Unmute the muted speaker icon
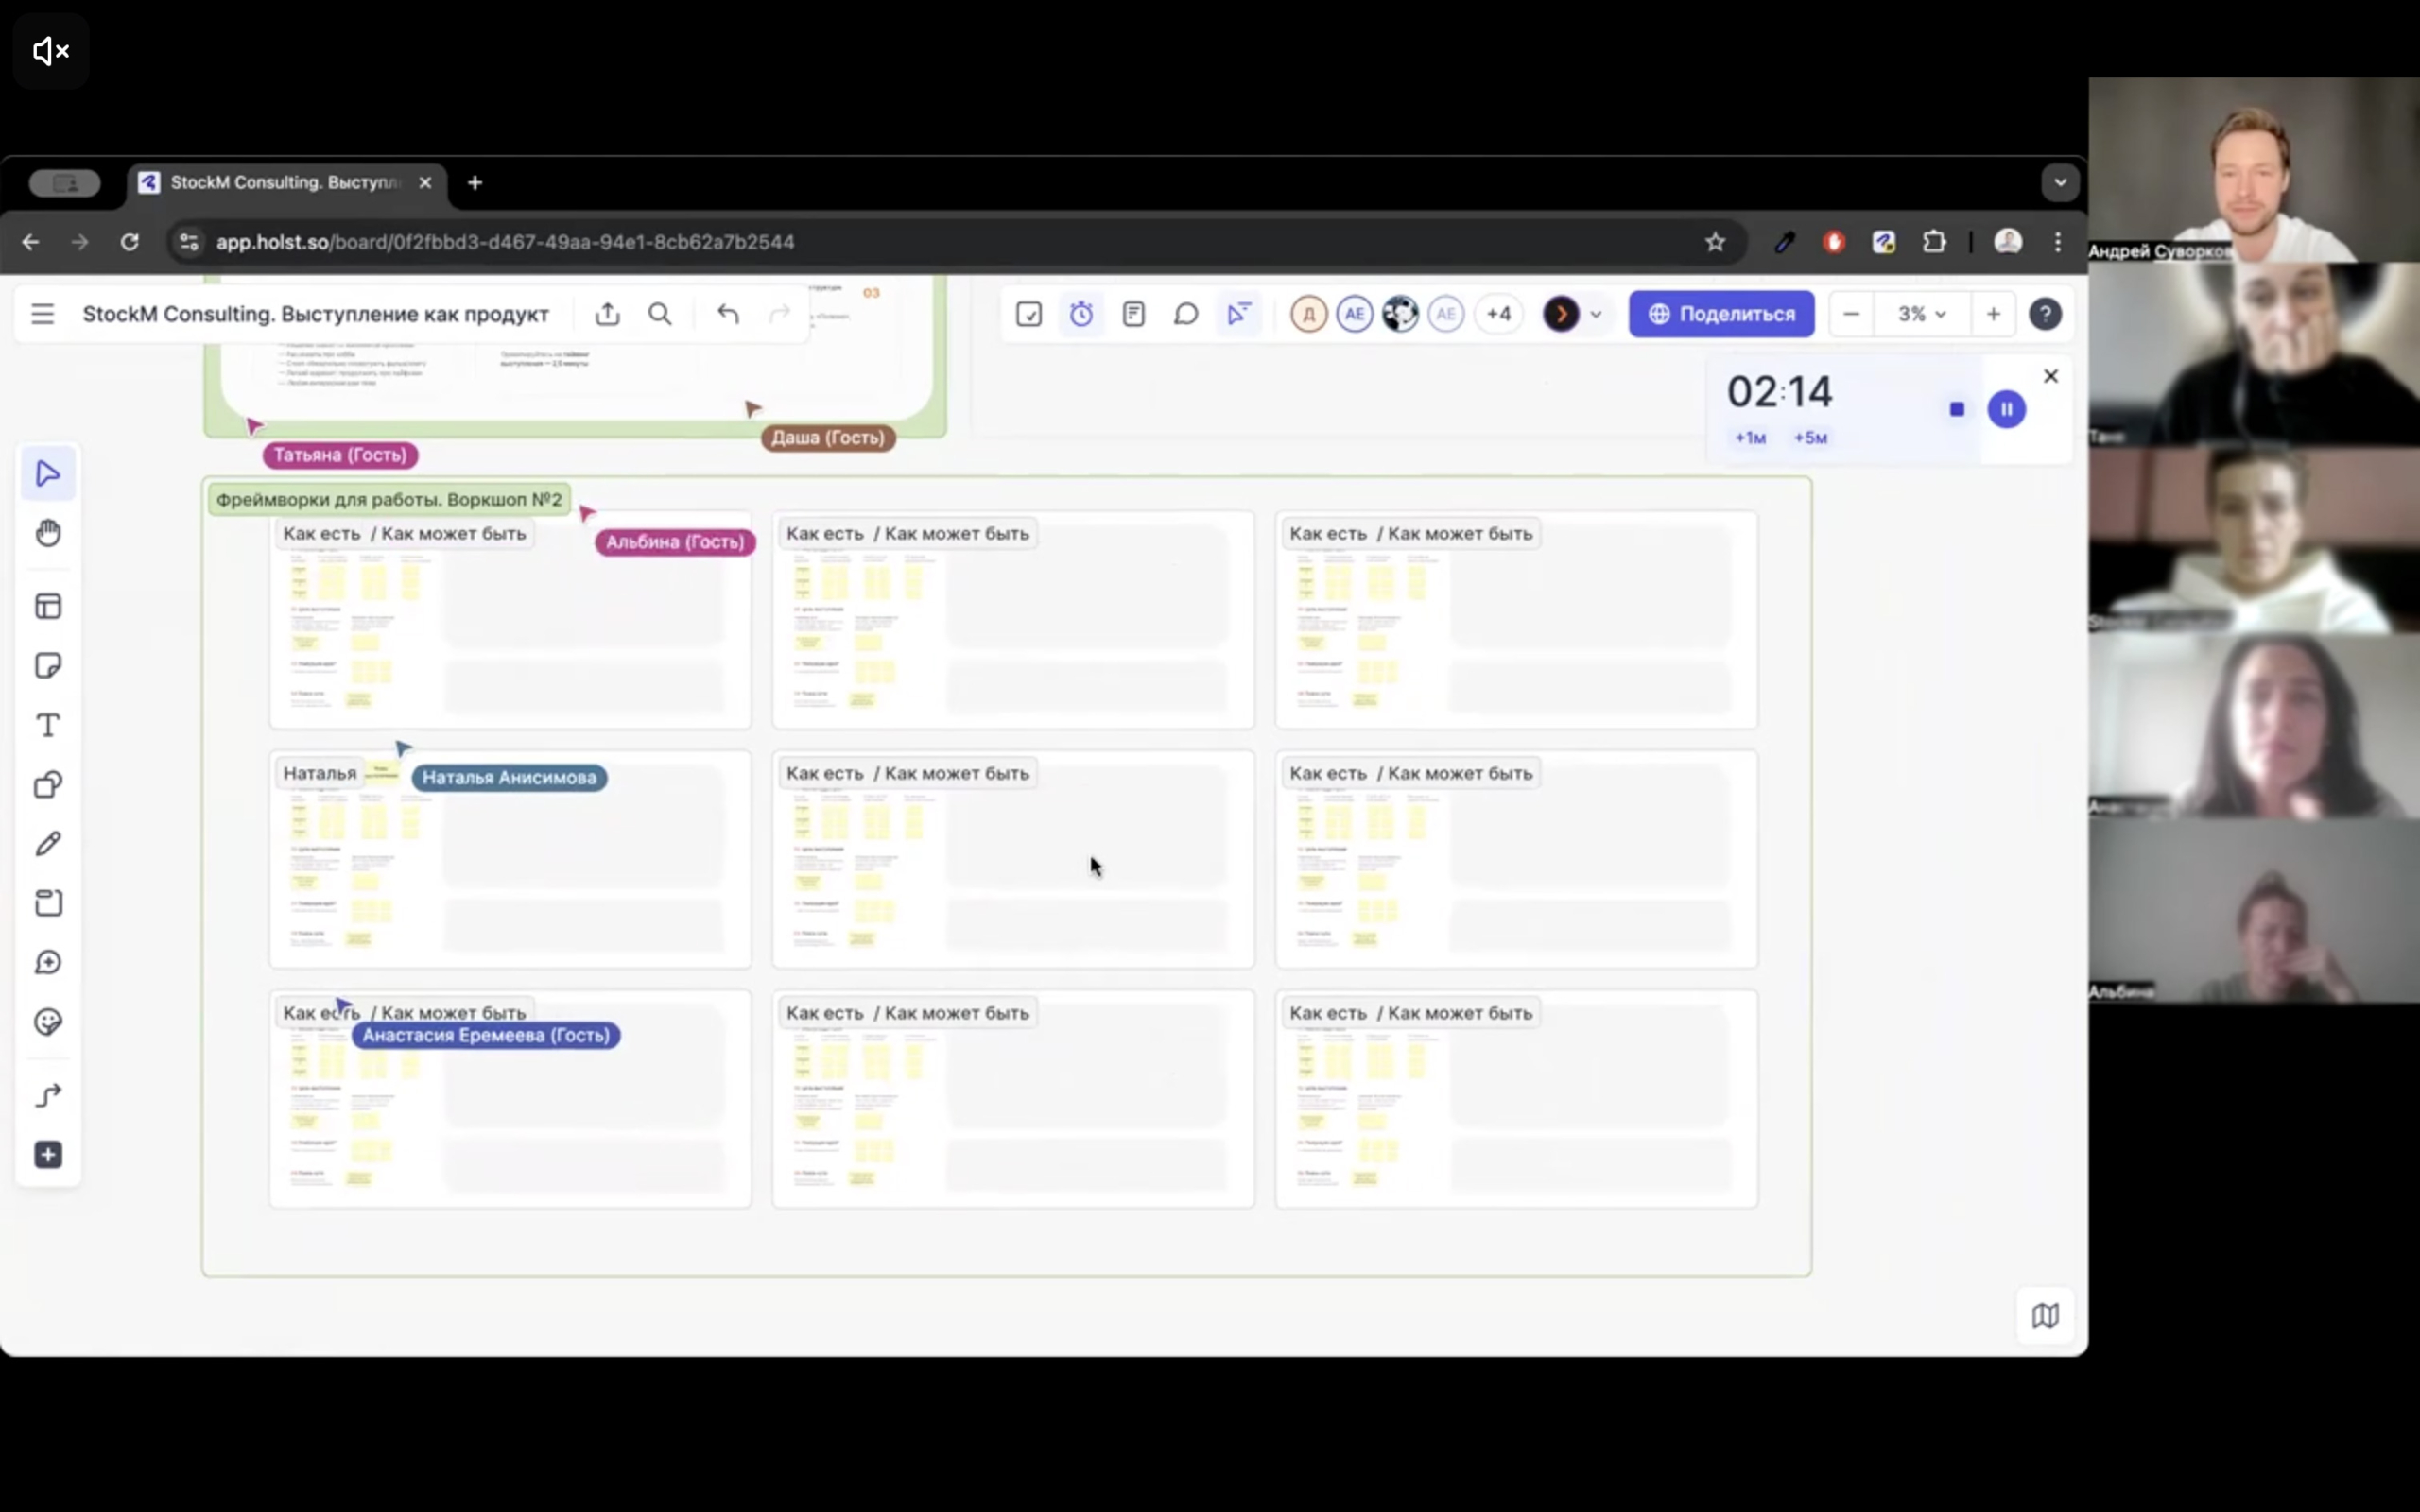 [x=51, y=50]
